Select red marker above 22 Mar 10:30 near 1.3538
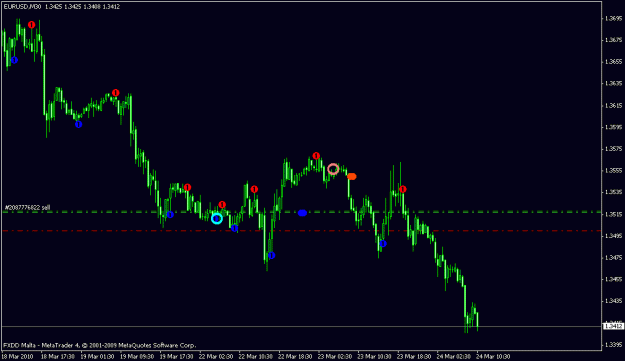 tap(254, 189)
